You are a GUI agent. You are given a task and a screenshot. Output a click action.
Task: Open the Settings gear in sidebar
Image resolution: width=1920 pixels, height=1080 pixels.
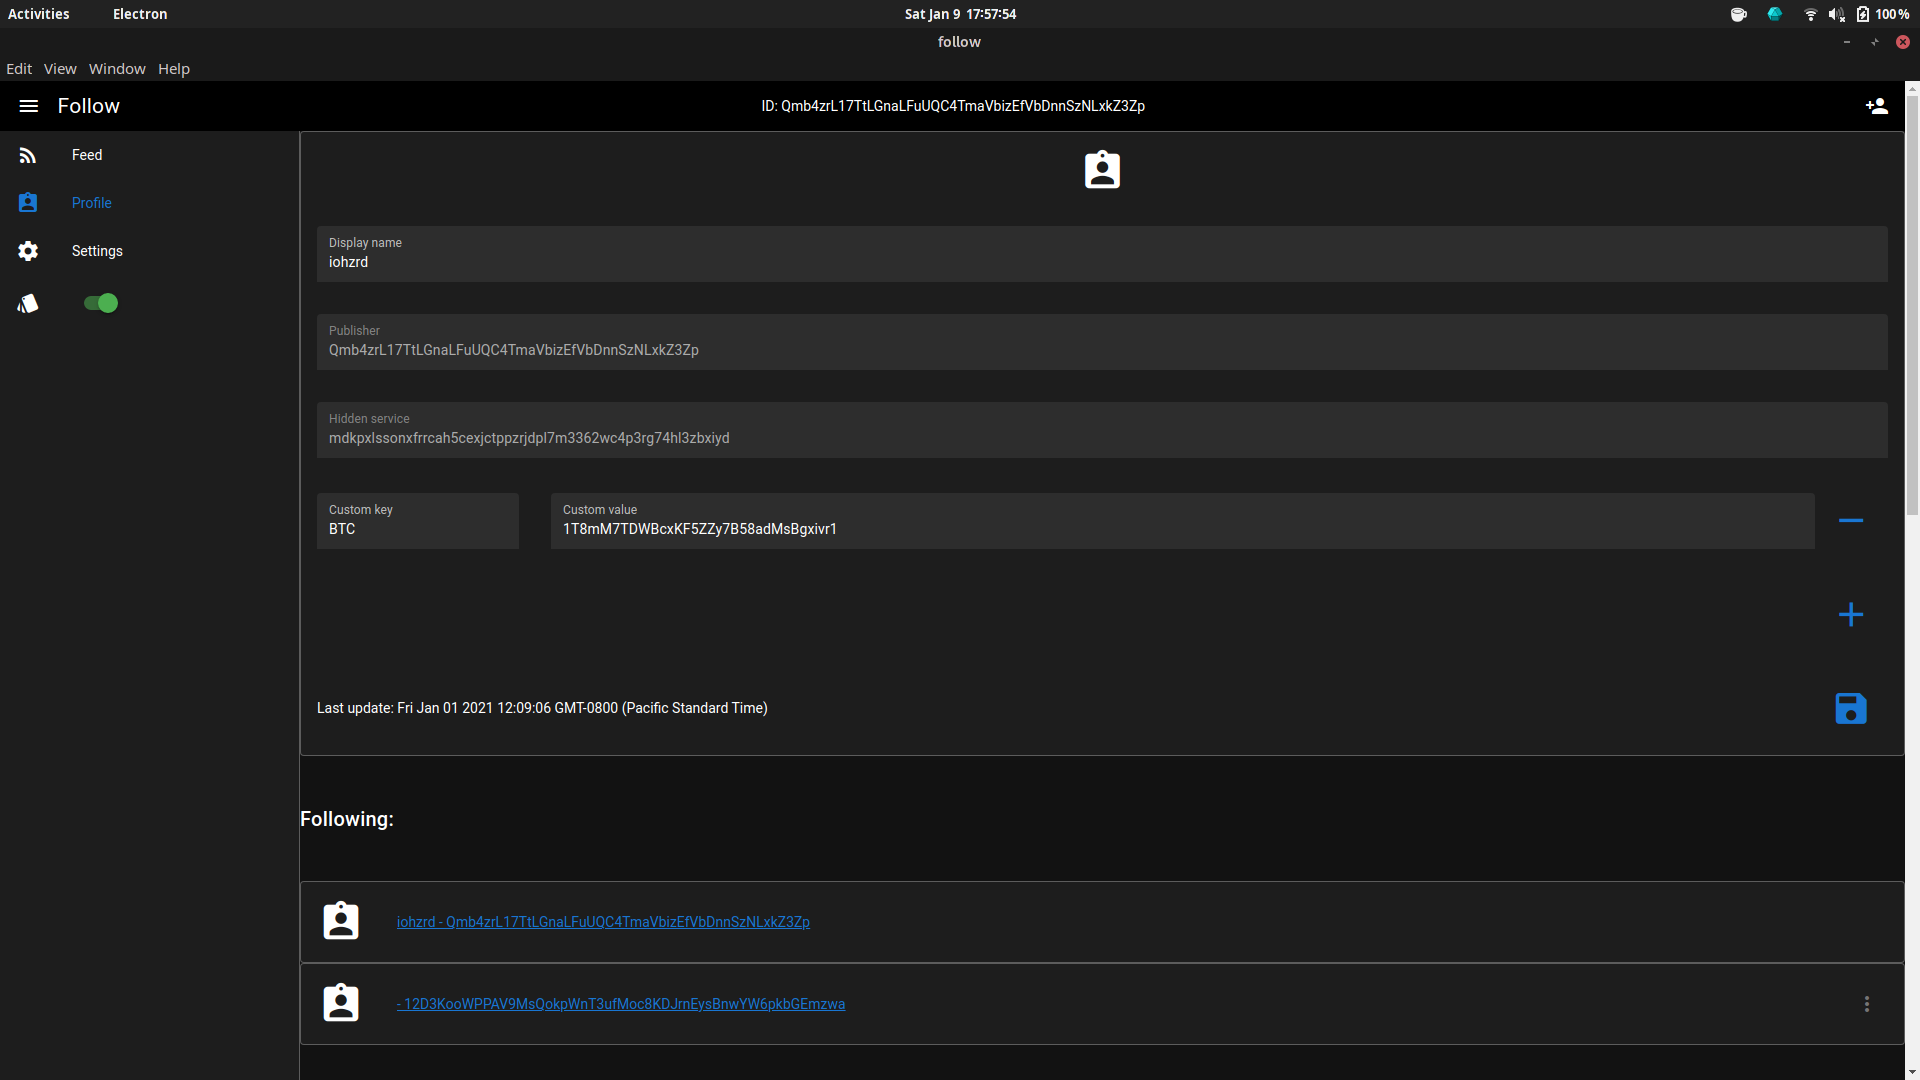[28, 251]
